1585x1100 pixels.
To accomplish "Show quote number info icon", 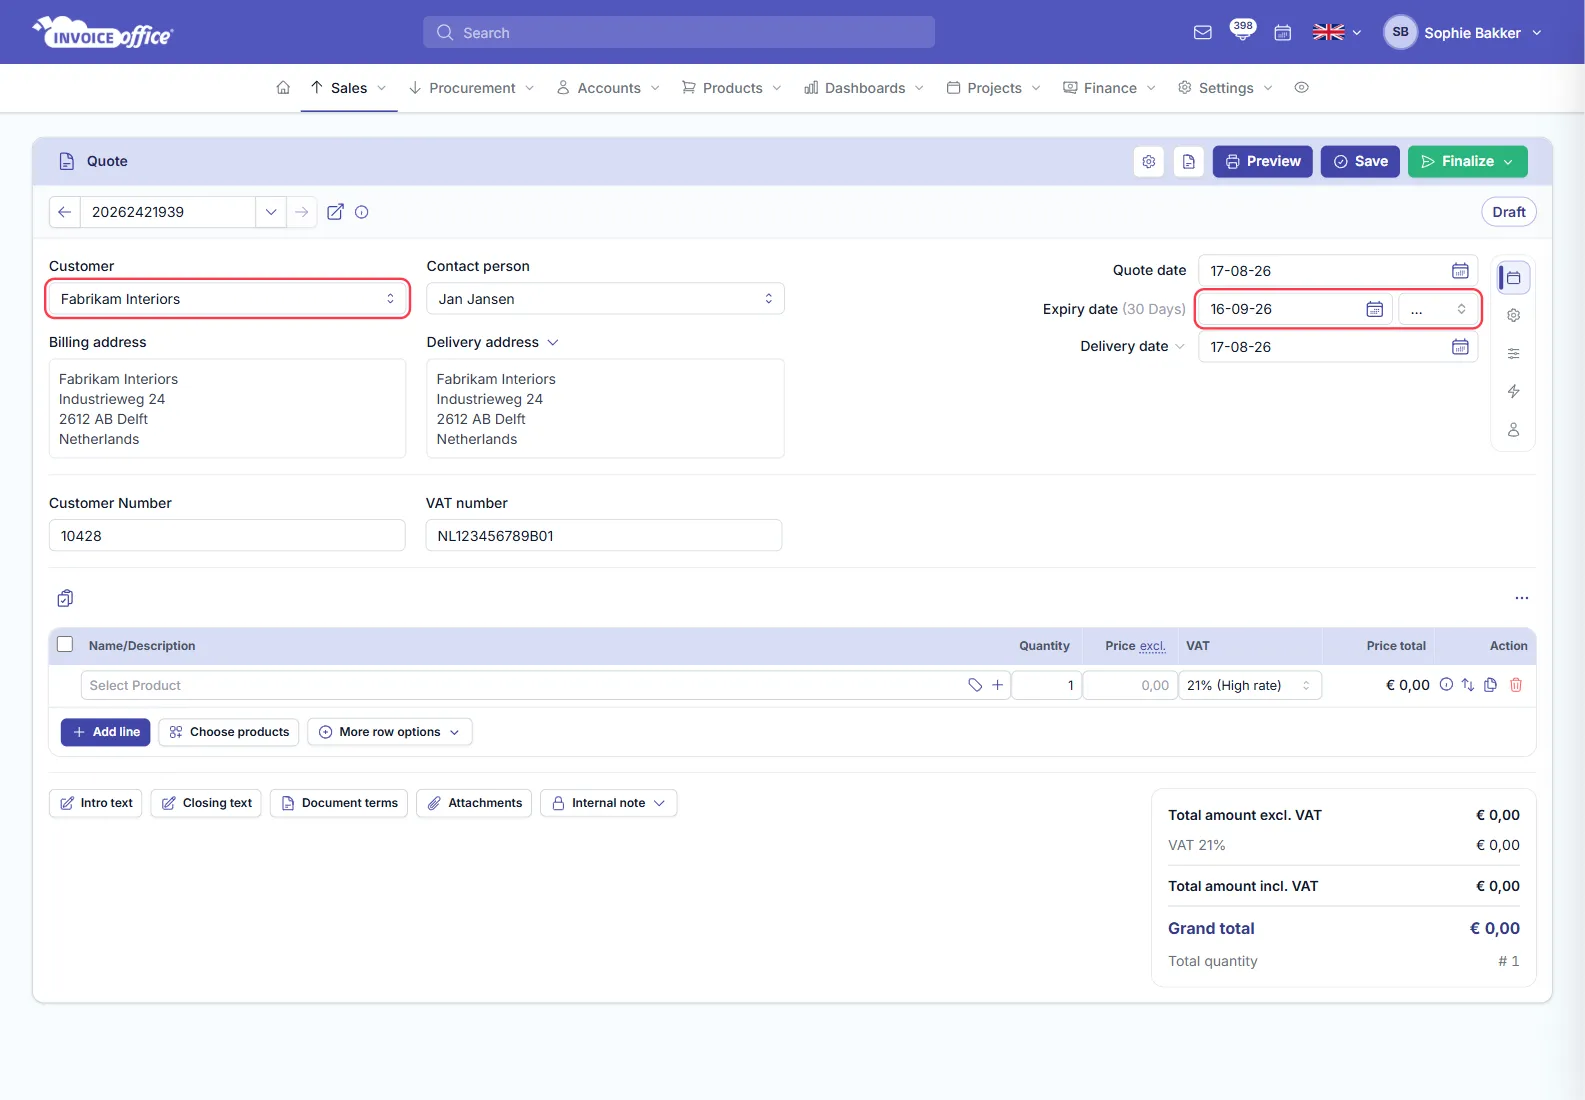I will click(362, 212).
